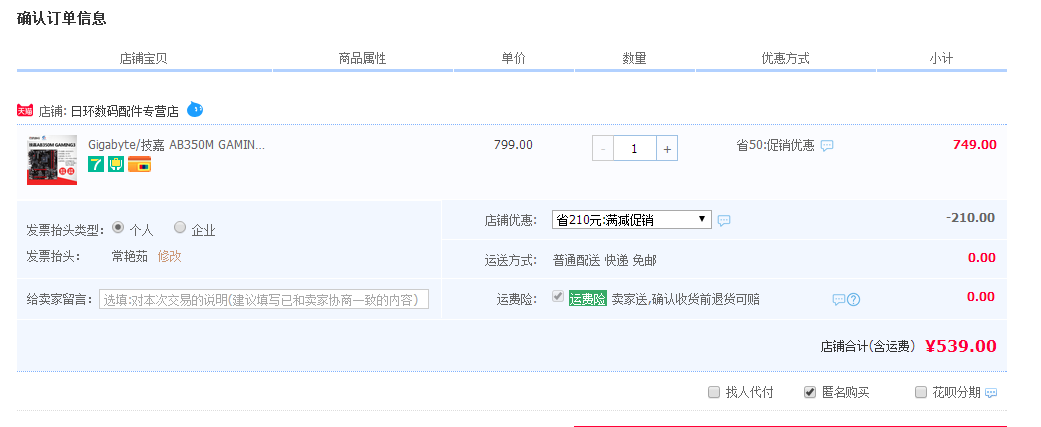Click the store total ¥539.00
1041x427 pixels.
pyautogui.click(x=961, y=346)
